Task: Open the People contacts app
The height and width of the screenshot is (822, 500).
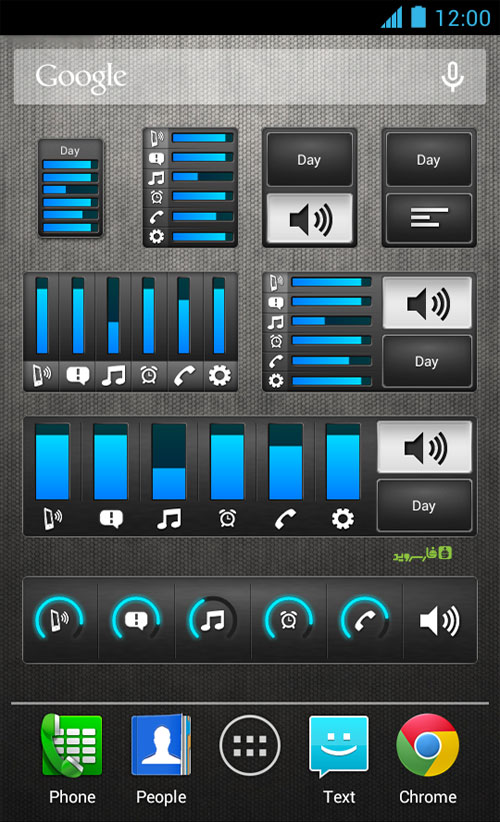Action: click(x=161, y=760)
